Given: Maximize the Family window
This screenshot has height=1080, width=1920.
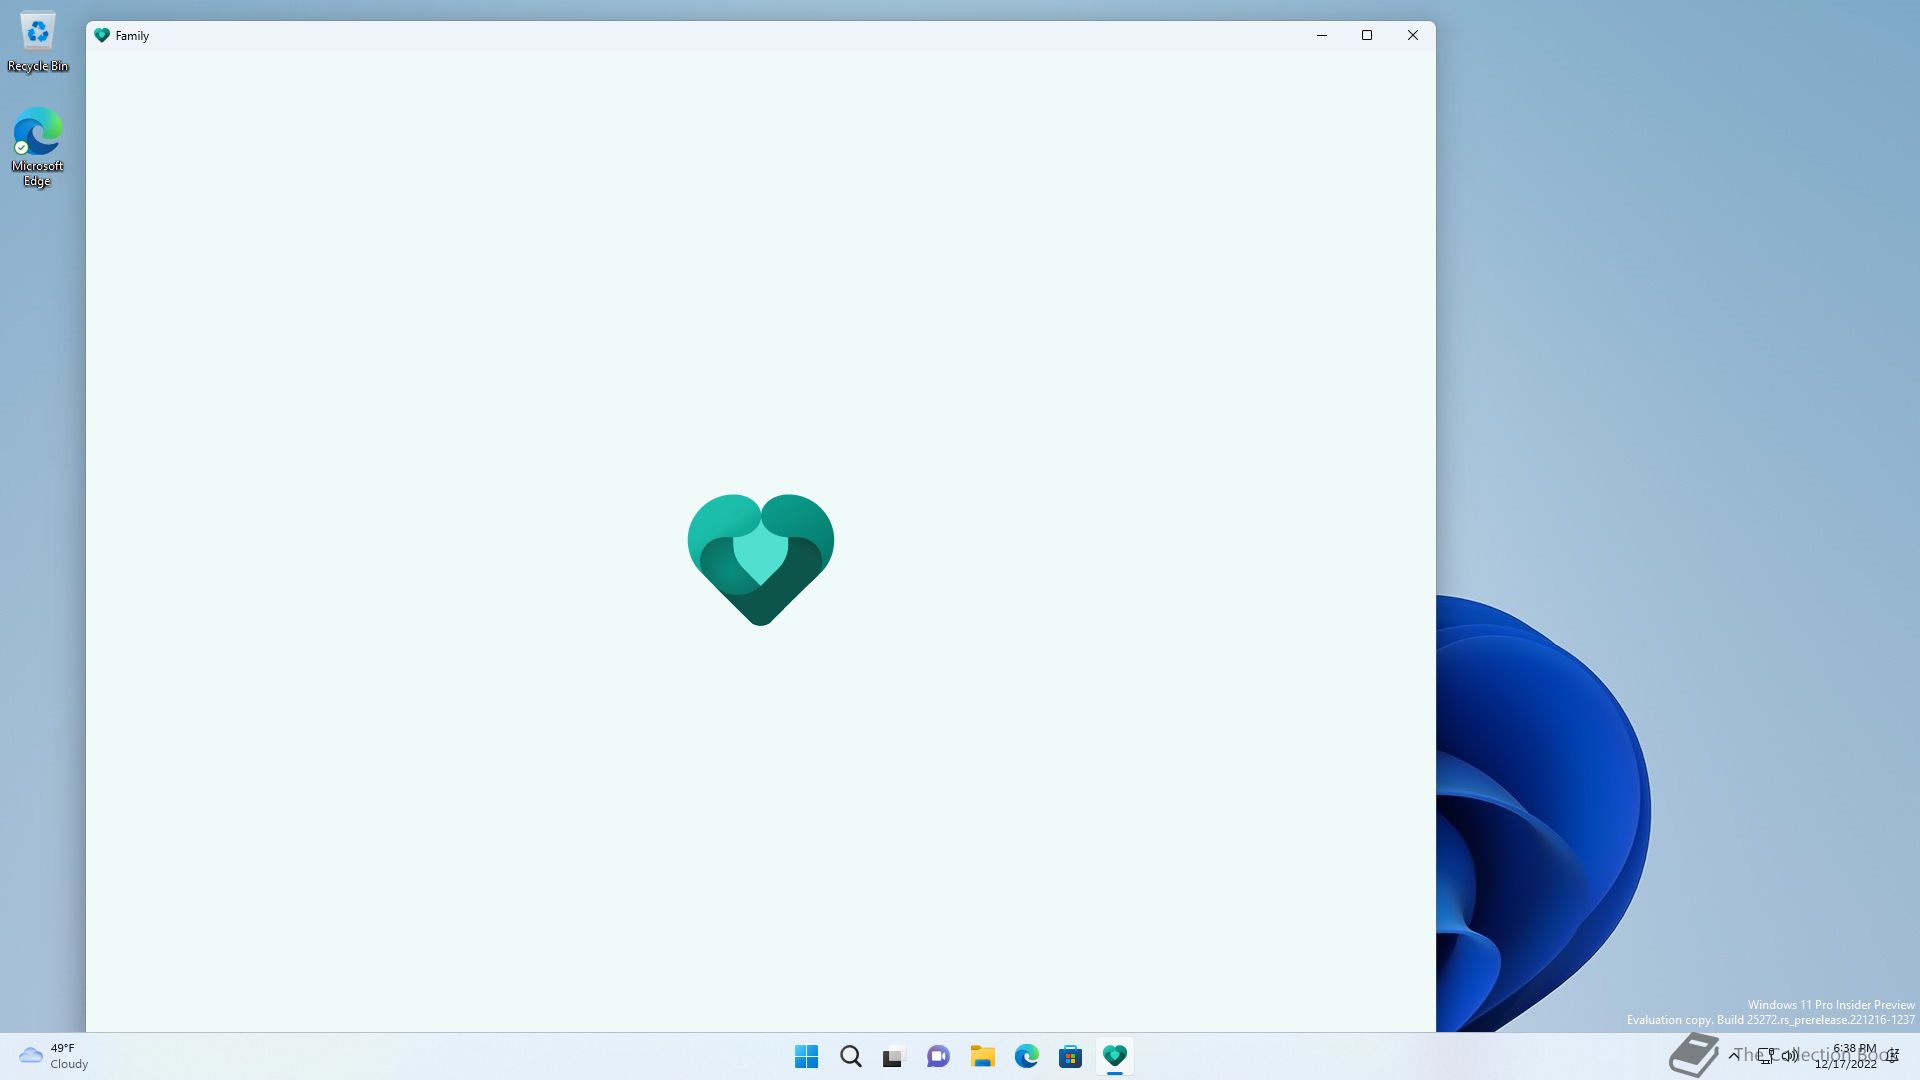Looking at the screenshot, I should [1367, 35].
